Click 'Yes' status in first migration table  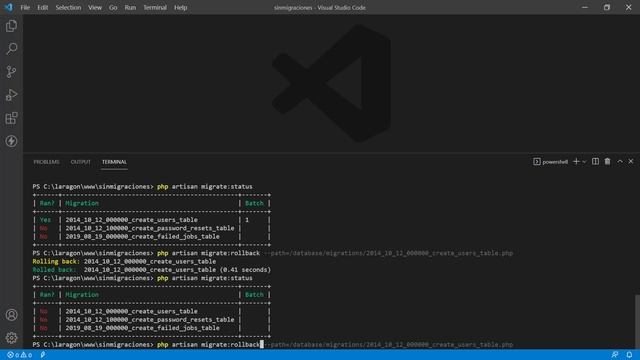[x=45, y=220]
